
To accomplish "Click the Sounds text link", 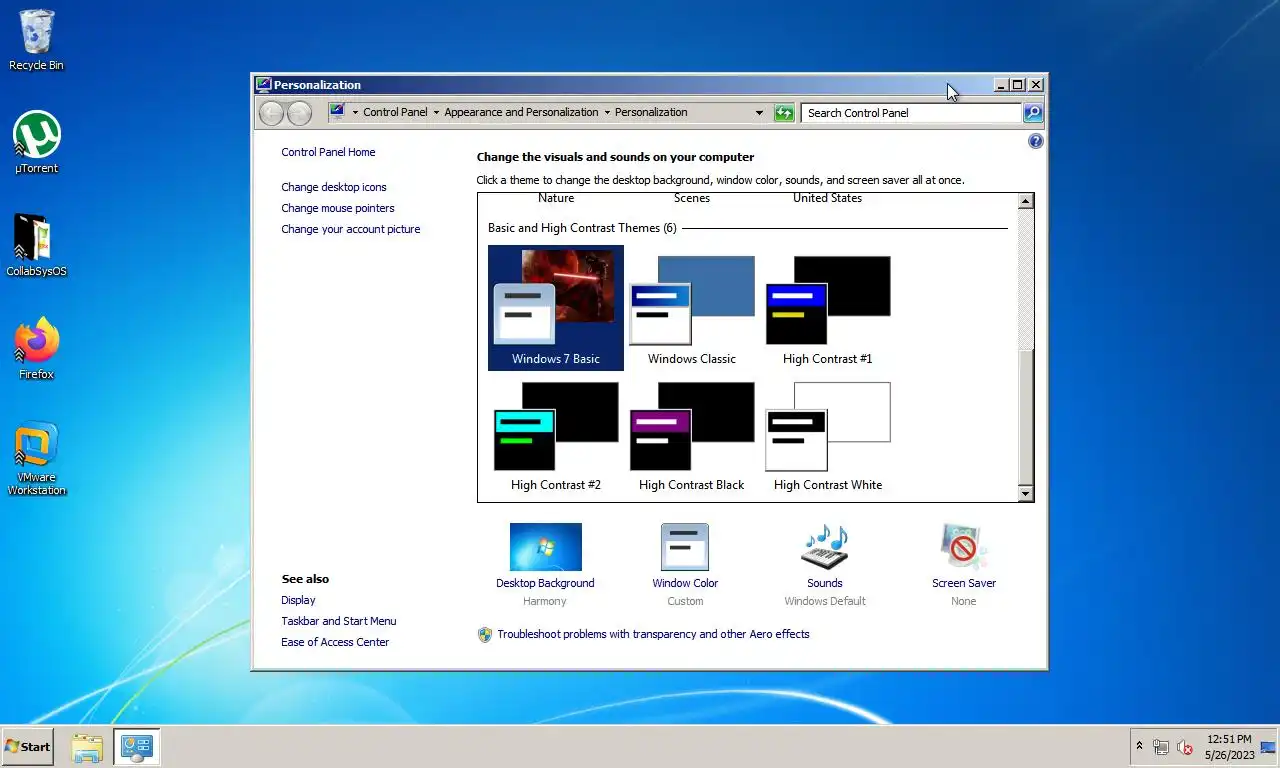I will click(825, 583).
